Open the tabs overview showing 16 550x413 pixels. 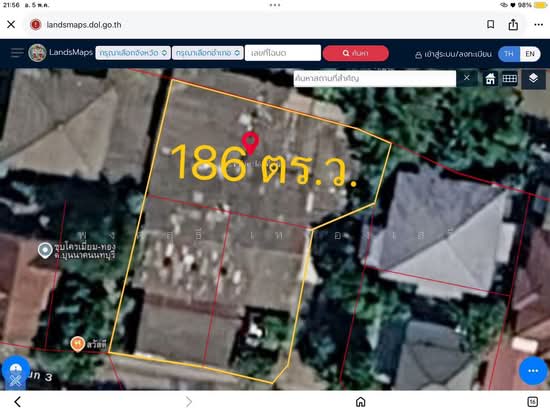(532, 402)
